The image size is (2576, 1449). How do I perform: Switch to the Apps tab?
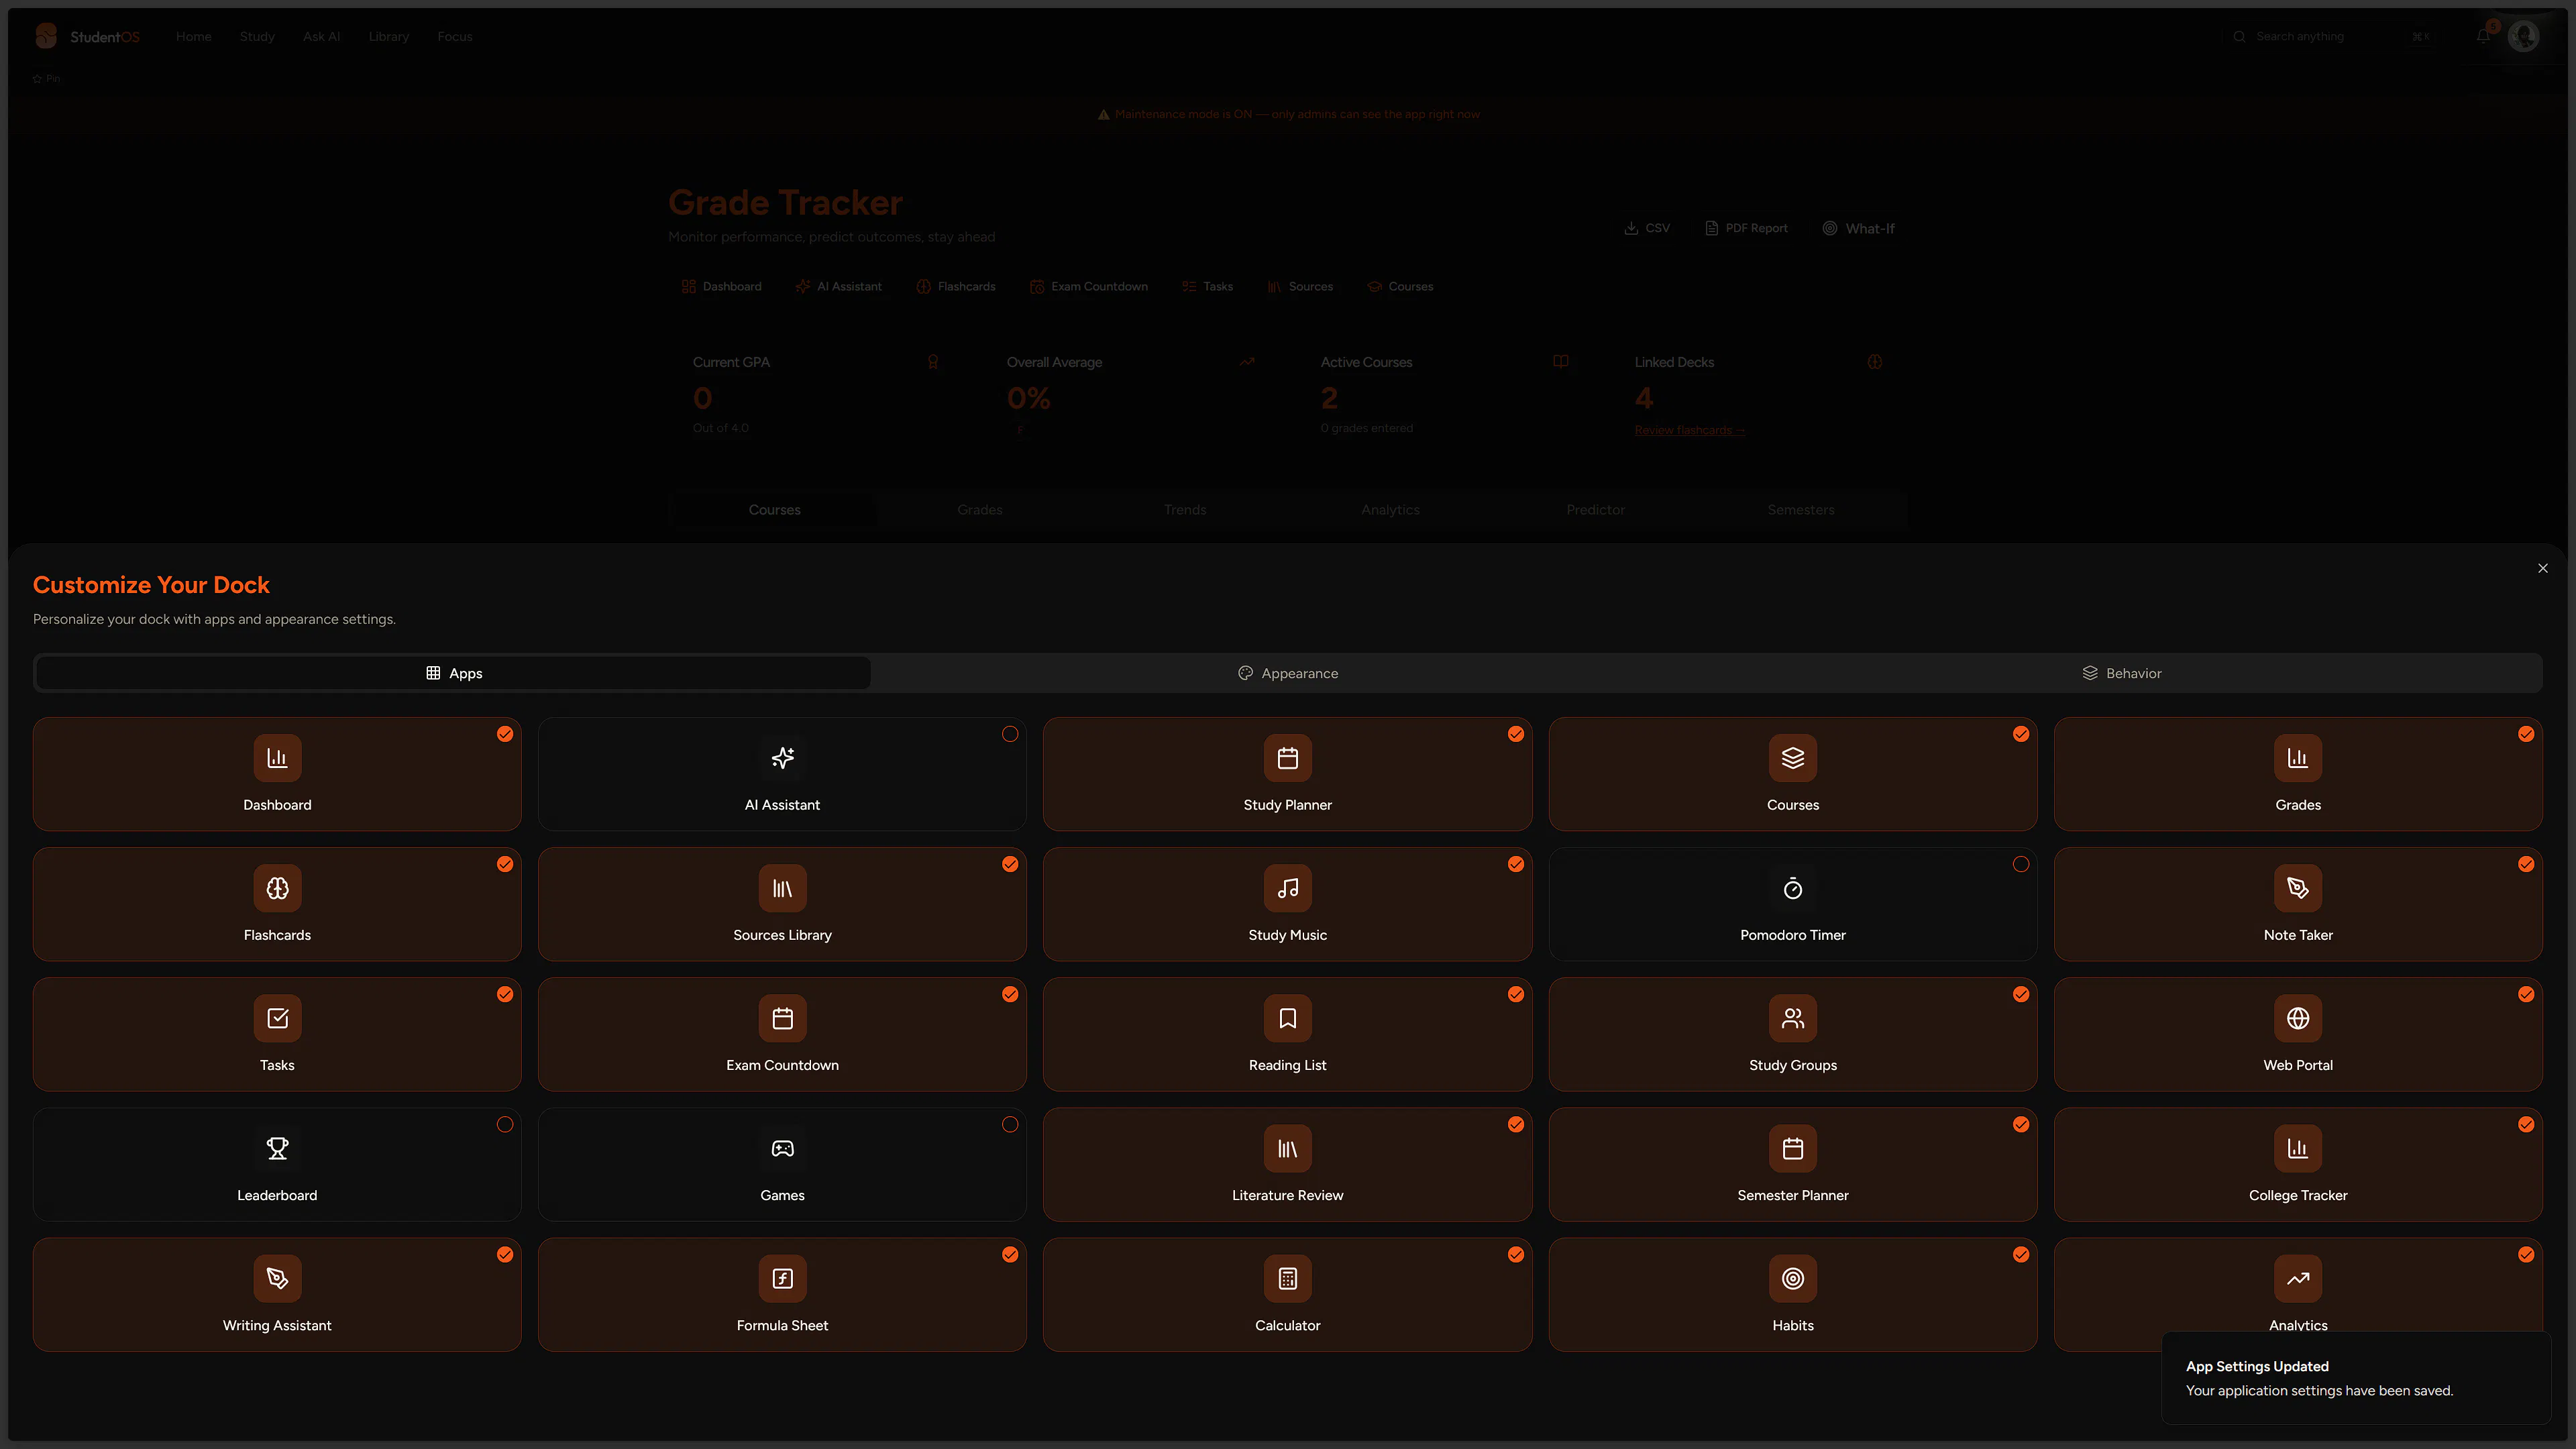click(x=453, y=673)
